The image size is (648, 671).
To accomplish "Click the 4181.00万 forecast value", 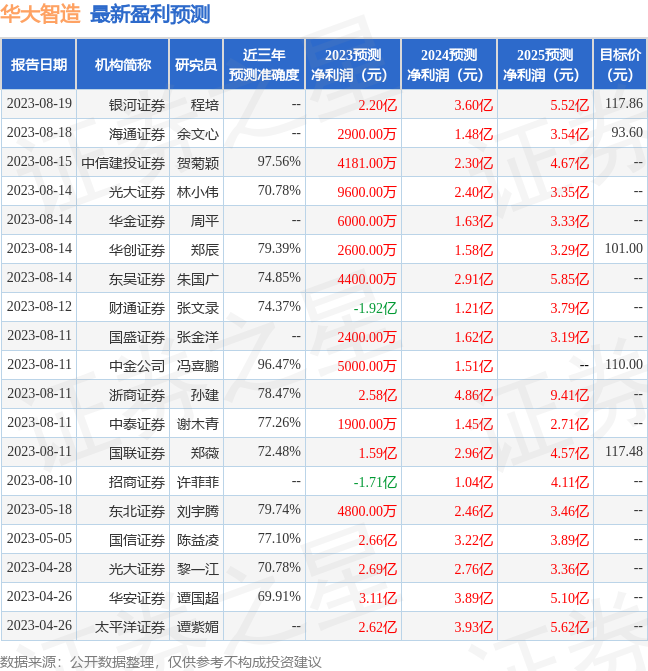I will tap(367, 163).
